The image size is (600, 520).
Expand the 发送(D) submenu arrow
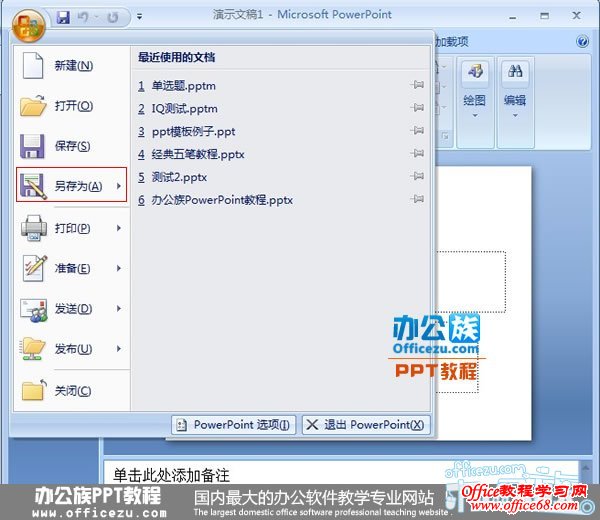(x=119, y=308)
